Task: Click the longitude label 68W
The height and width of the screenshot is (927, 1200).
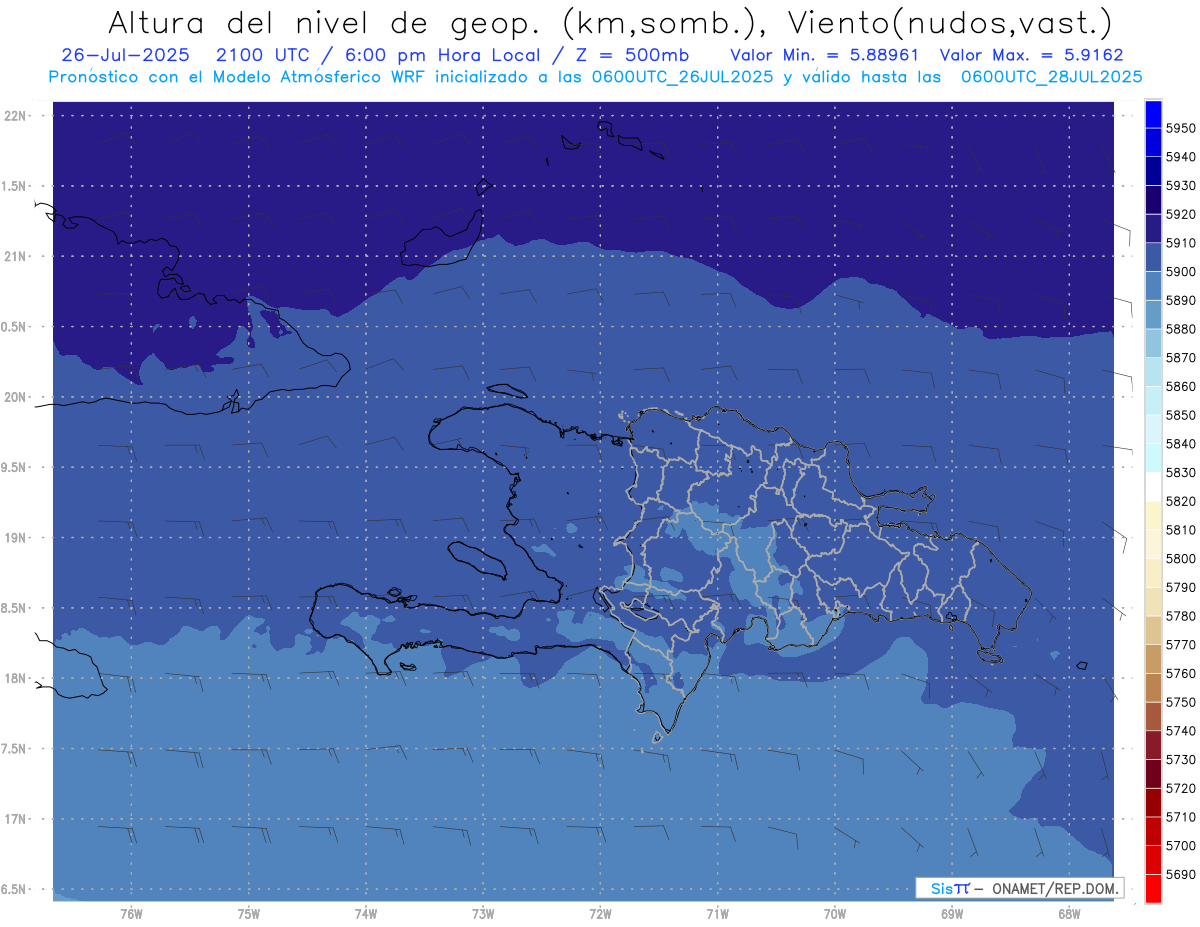Action: click(x=1069, y=913)
